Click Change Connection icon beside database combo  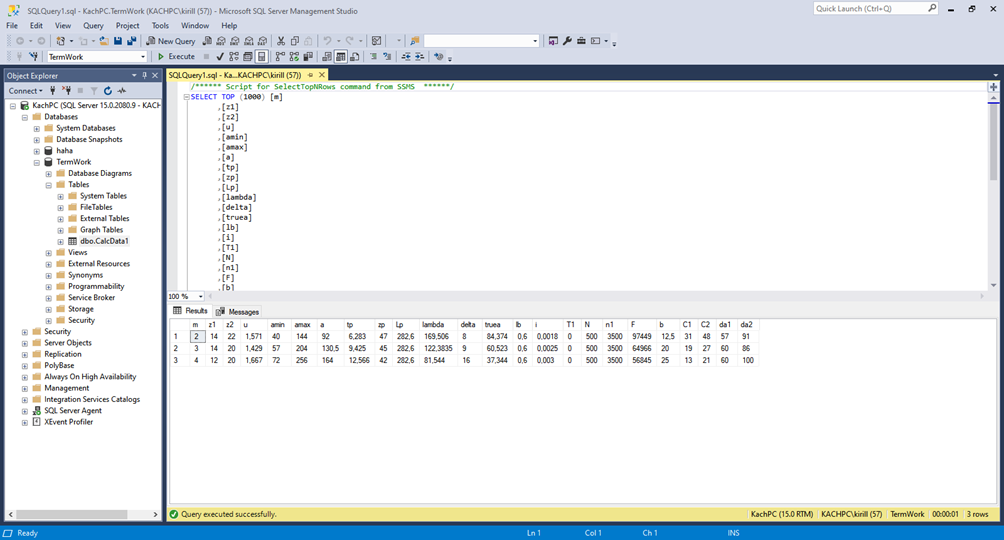coord(33,56)
